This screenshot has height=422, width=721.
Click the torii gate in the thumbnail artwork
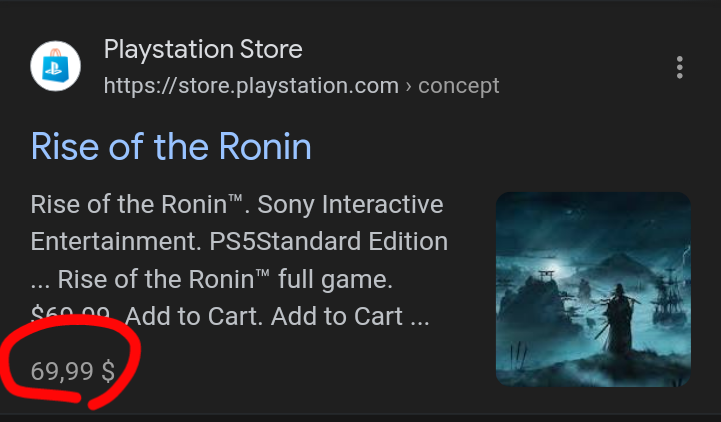[x=546, y=276]
